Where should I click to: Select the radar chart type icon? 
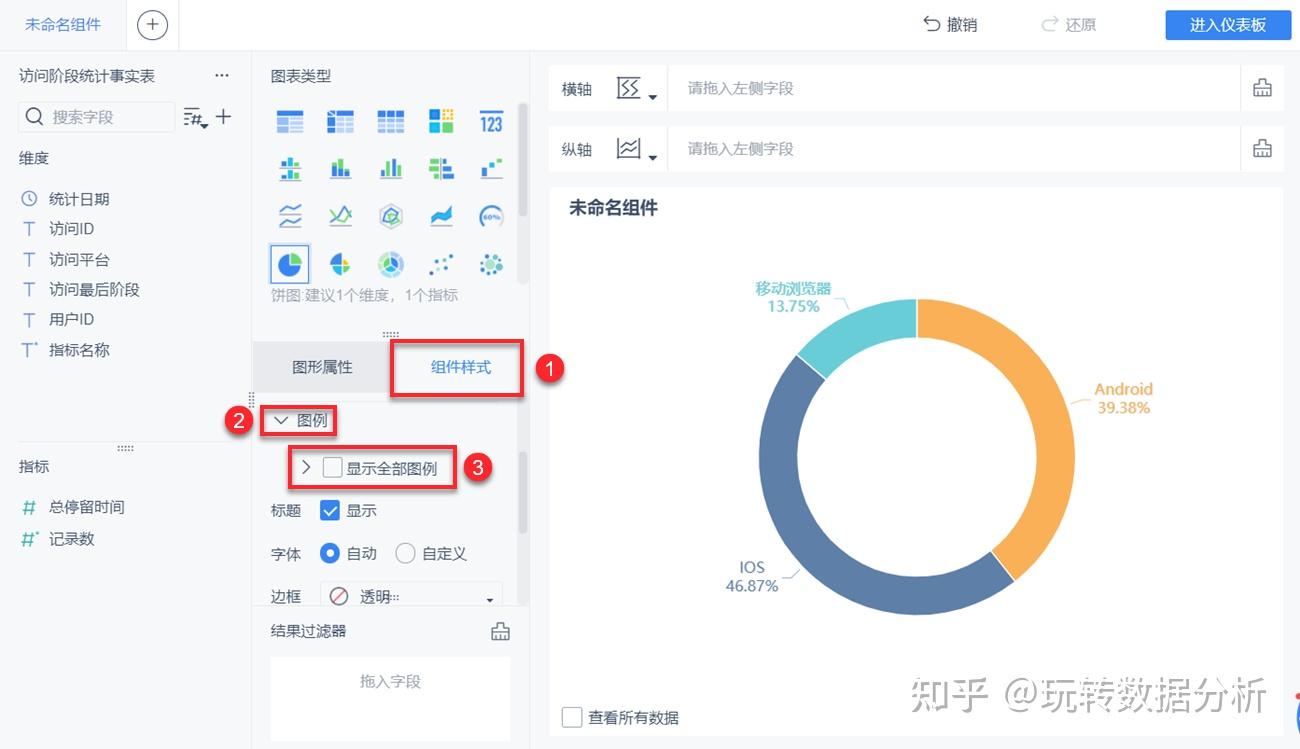click(x=390, y=215)
